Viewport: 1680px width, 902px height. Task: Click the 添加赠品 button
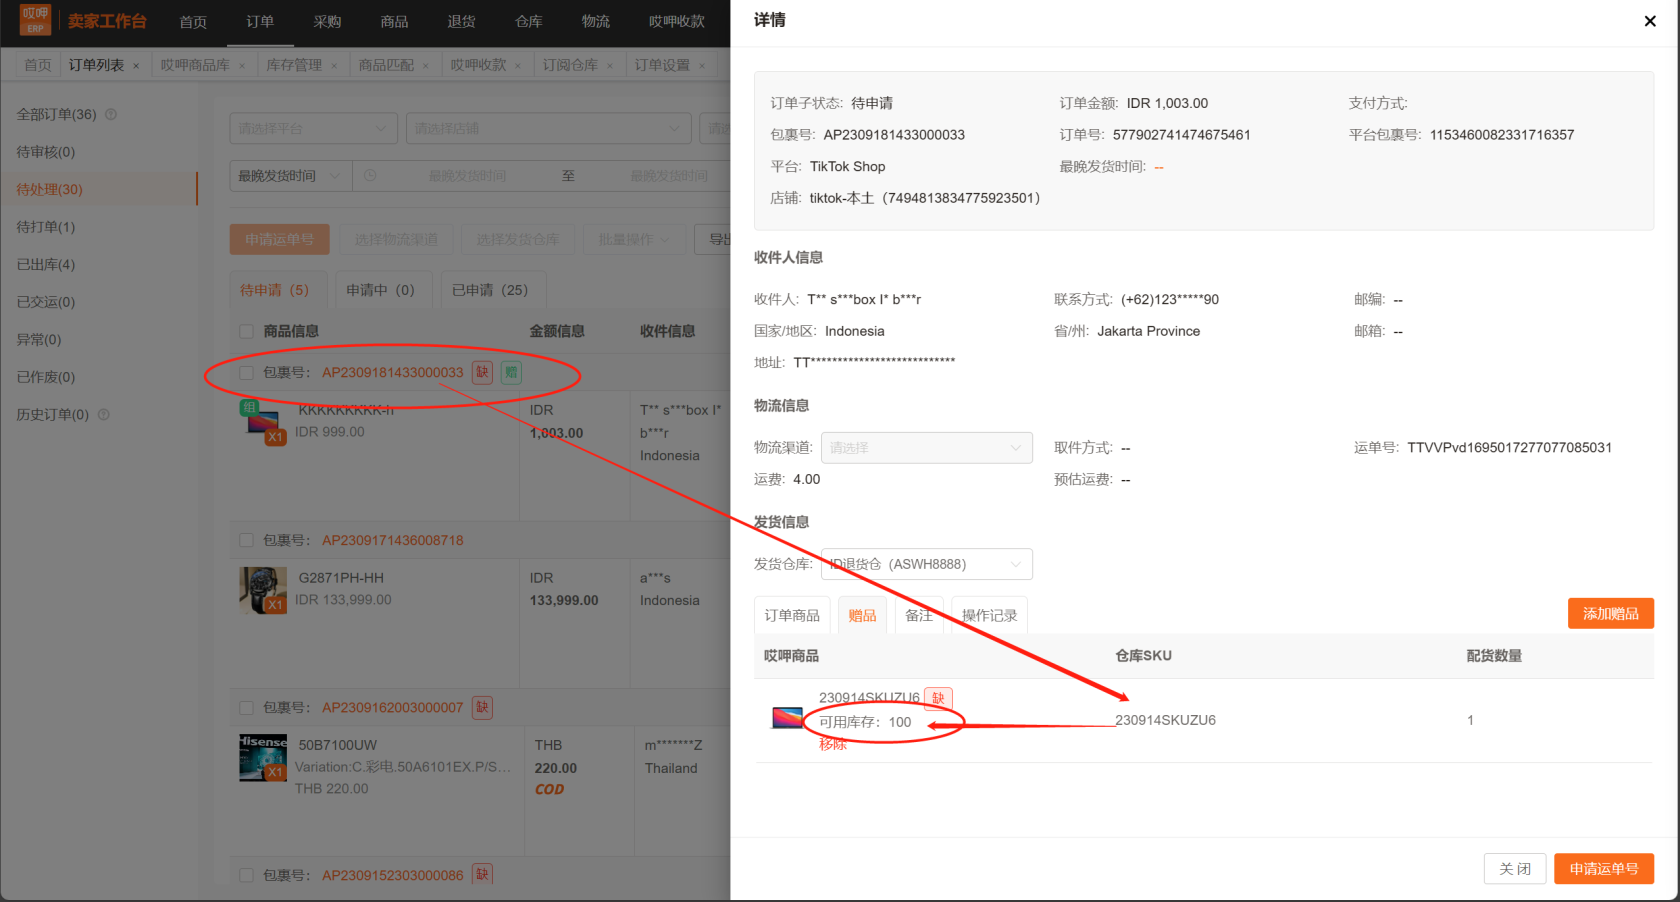pos(1610,614)
